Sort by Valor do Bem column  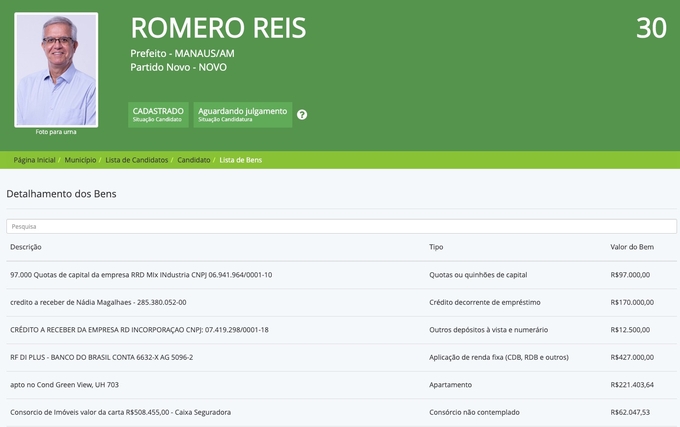[x=631, y=247]
